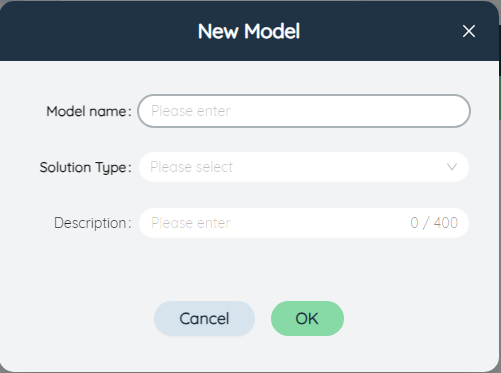Confirm with the green OK button
The image size is (501, 373).
(307, 318)
